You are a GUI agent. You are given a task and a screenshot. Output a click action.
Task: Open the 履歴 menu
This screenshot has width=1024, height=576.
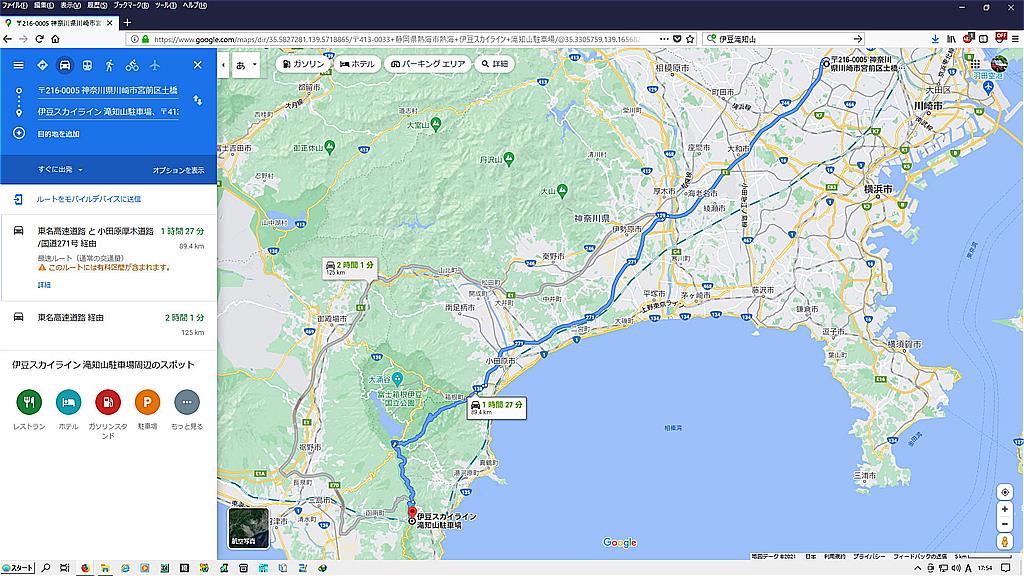click(97, 5)
